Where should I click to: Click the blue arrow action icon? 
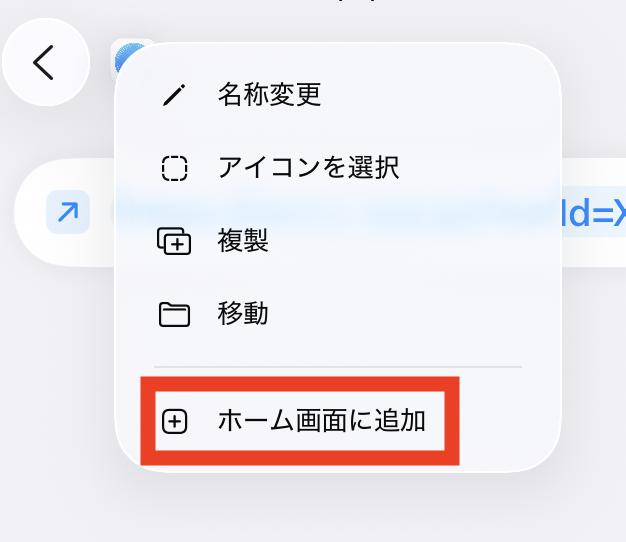point(68,212)
